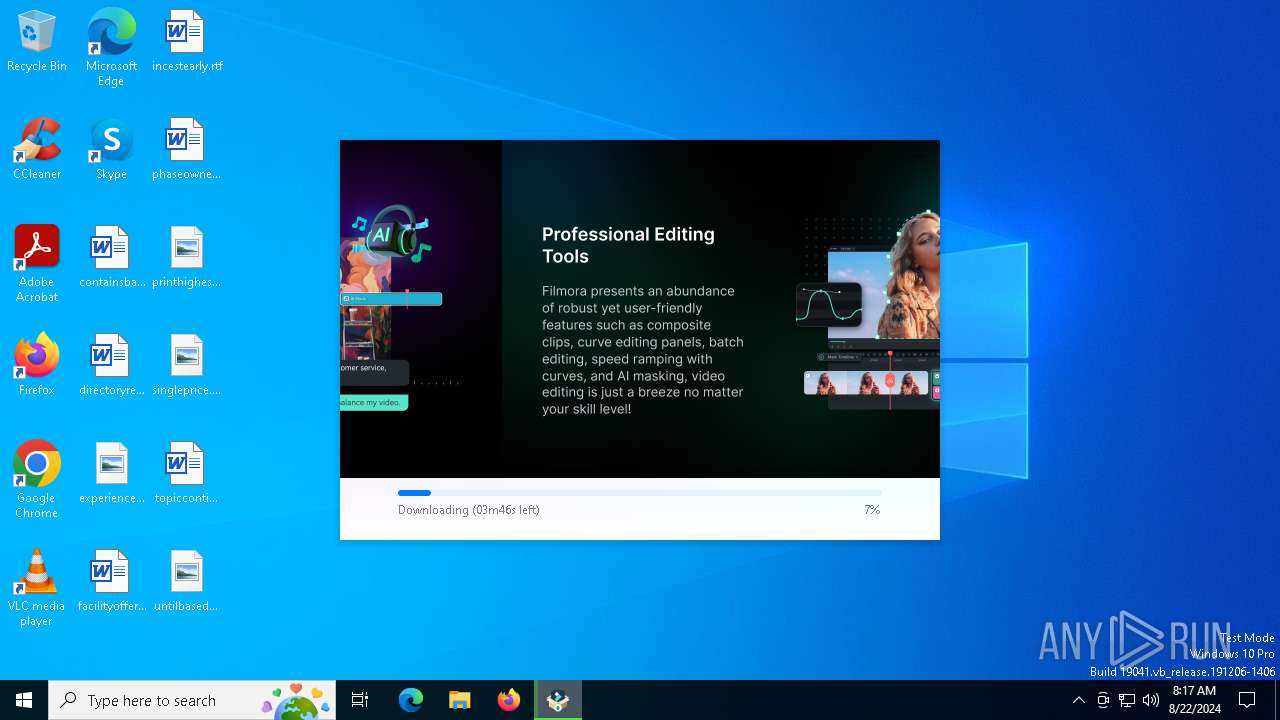Viewport: 1280px width, 720px height.
Task: Open the volume control tray icon
Action: pos(1151,700)
